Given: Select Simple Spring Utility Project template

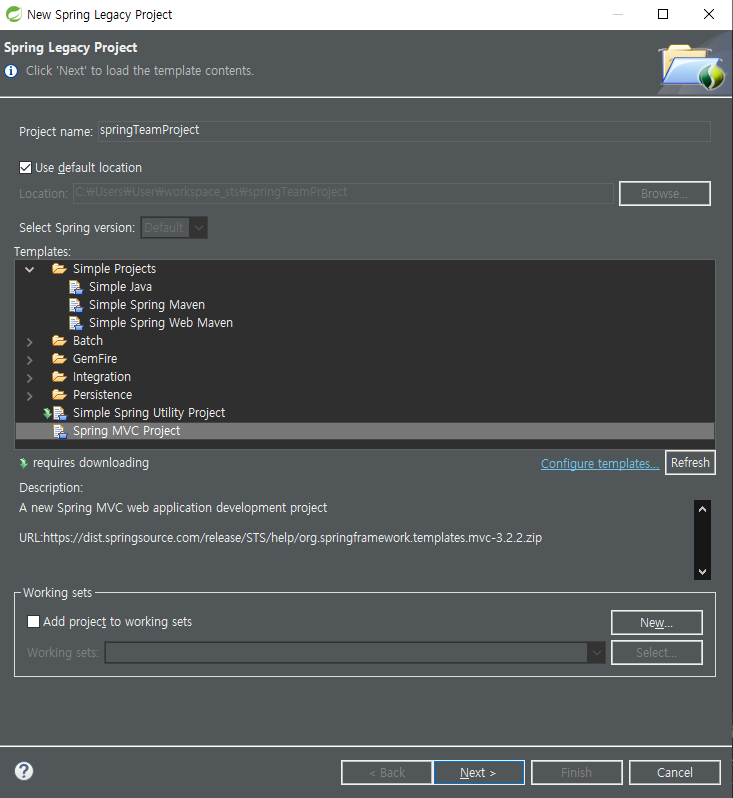Looking at the screenshot, I should tap(149, 413).
